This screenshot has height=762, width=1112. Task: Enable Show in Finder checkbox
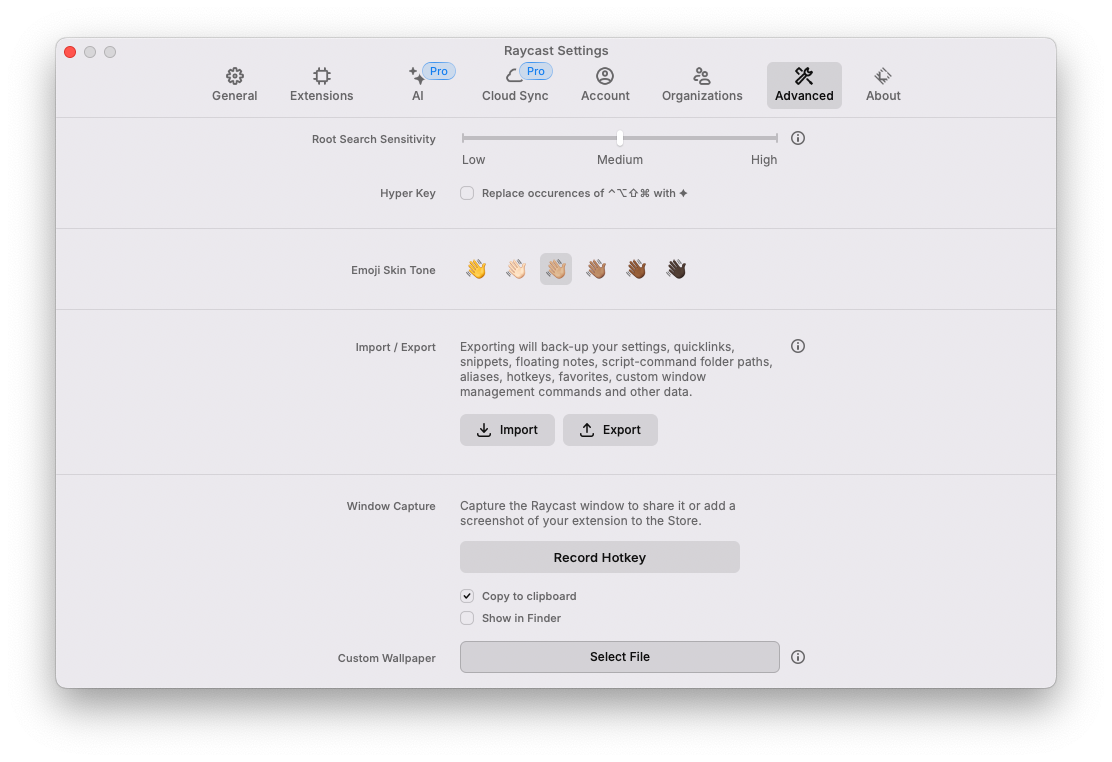click(x=467, y=618)
